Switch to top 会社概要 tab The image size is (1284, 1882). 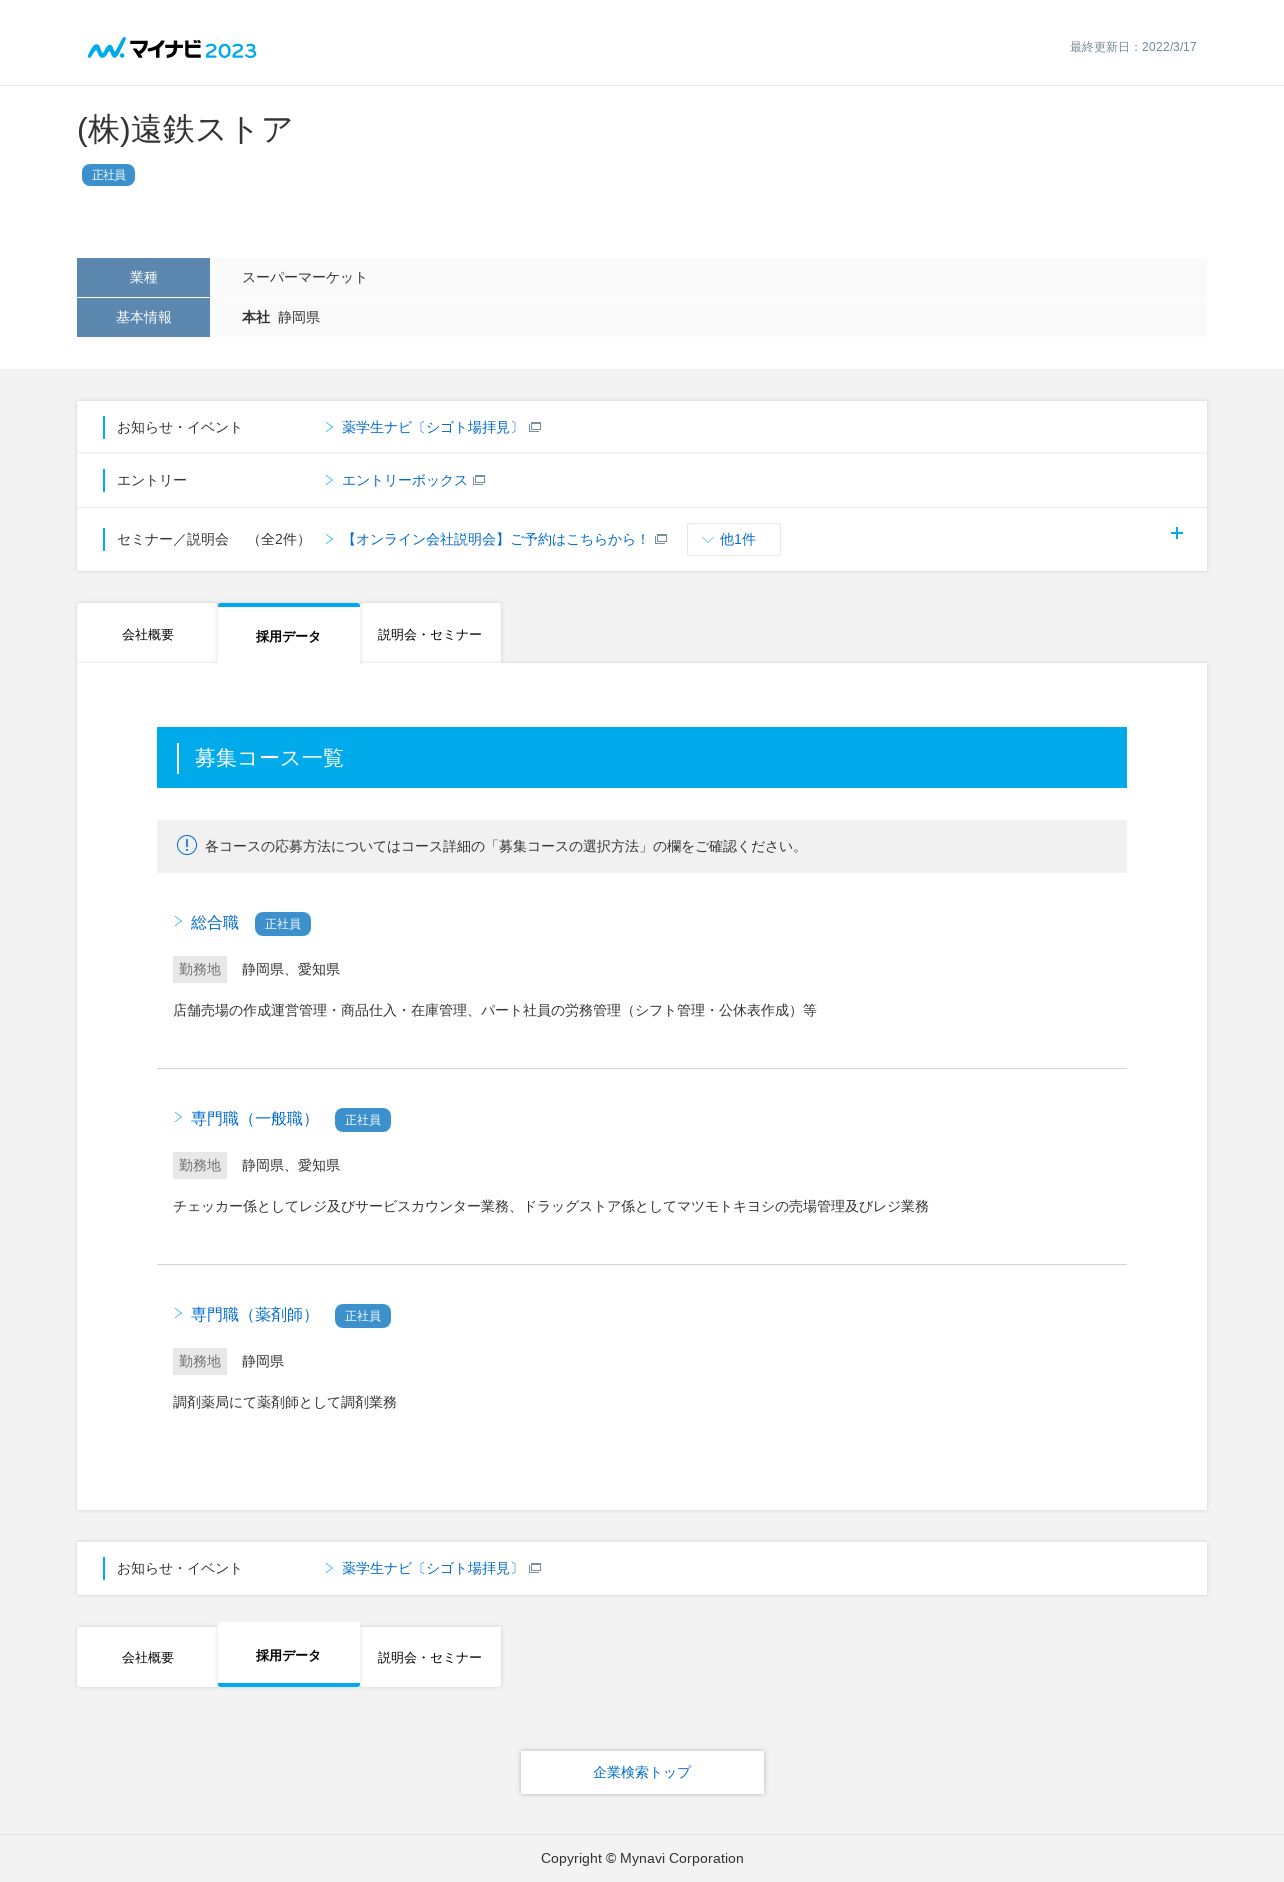148,634
